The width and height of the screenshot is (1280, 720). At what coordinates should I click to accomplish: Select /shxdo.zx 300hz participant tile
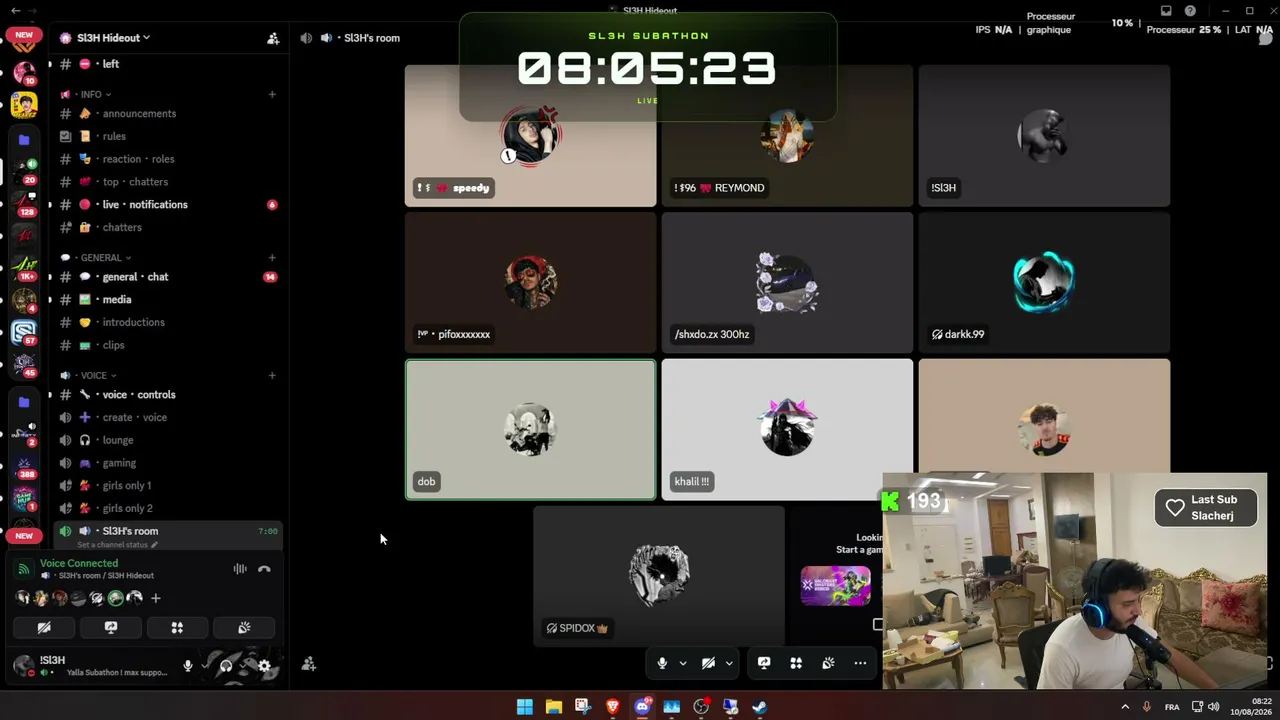(787, 283)
